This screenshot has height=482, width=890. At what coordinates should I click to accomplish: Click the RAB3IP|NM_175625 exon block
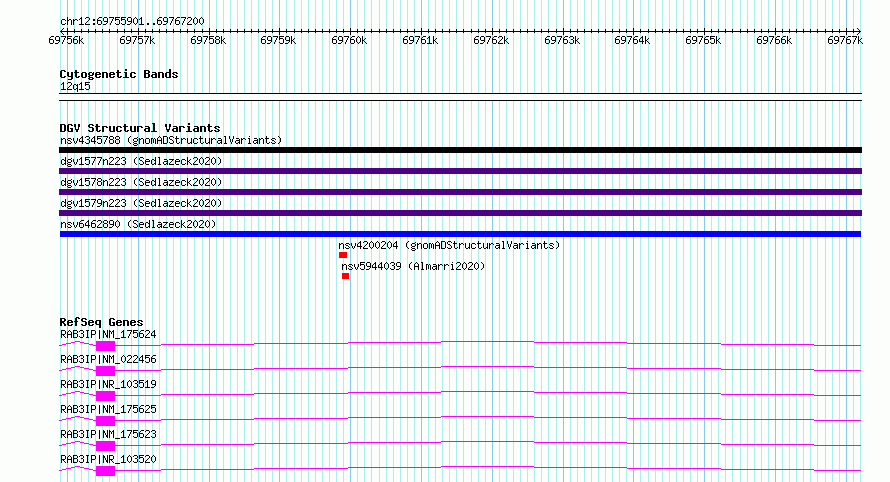click(106, 421)
